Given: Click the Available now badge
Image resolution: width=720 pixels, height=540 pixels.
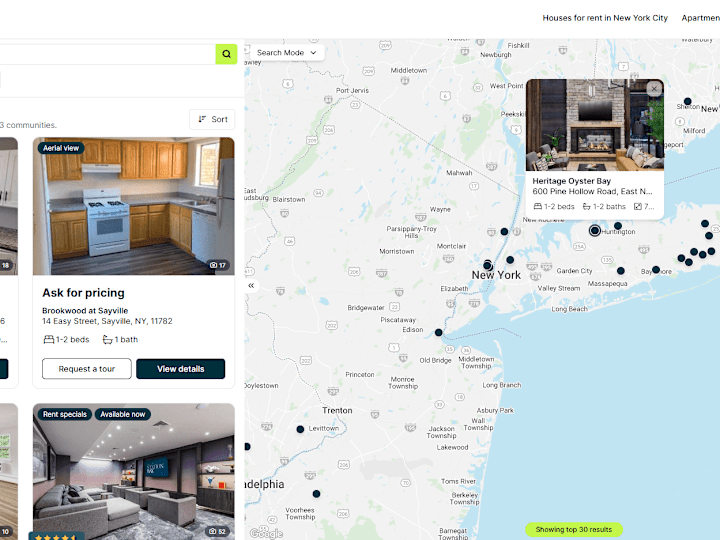Looking at the screenshot, I should [123, 414].
